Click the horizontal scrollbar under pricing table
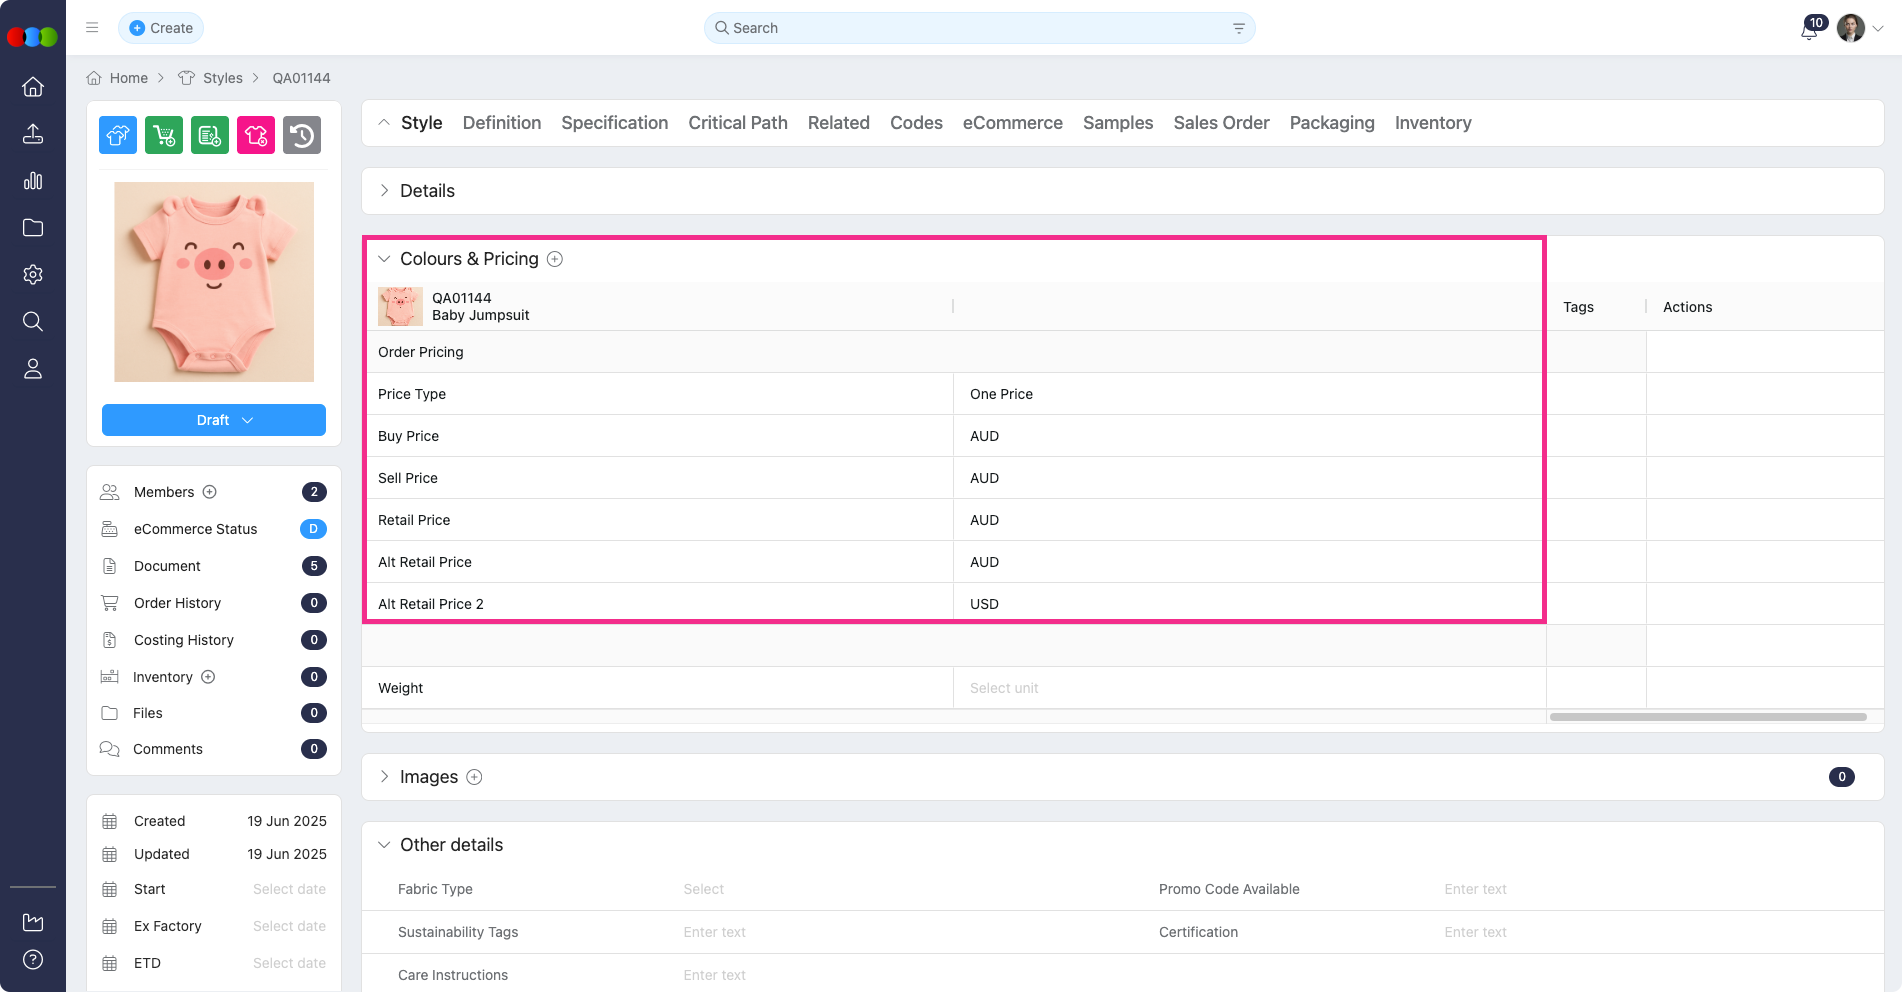 [1707, 717]
